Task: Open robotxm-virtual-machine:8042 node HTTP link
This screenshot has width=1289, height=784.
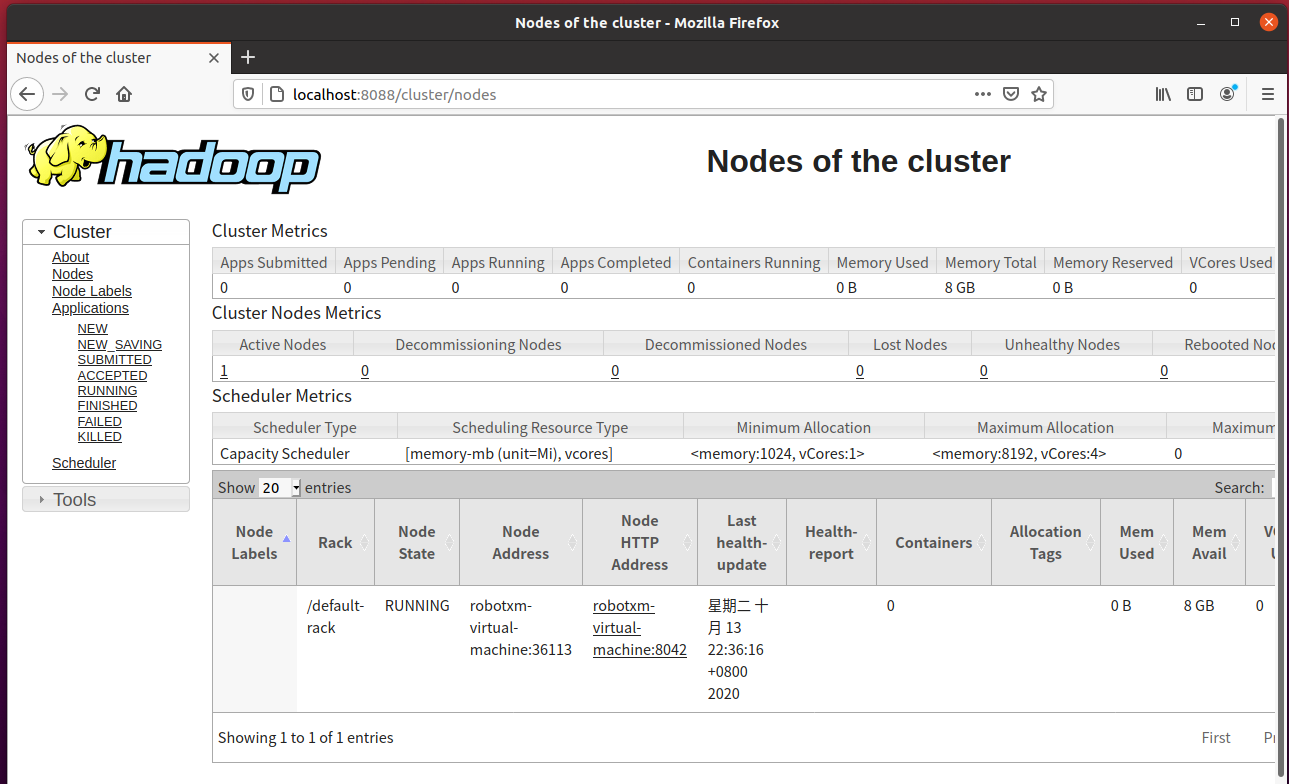Action: (x=639, y=628)
